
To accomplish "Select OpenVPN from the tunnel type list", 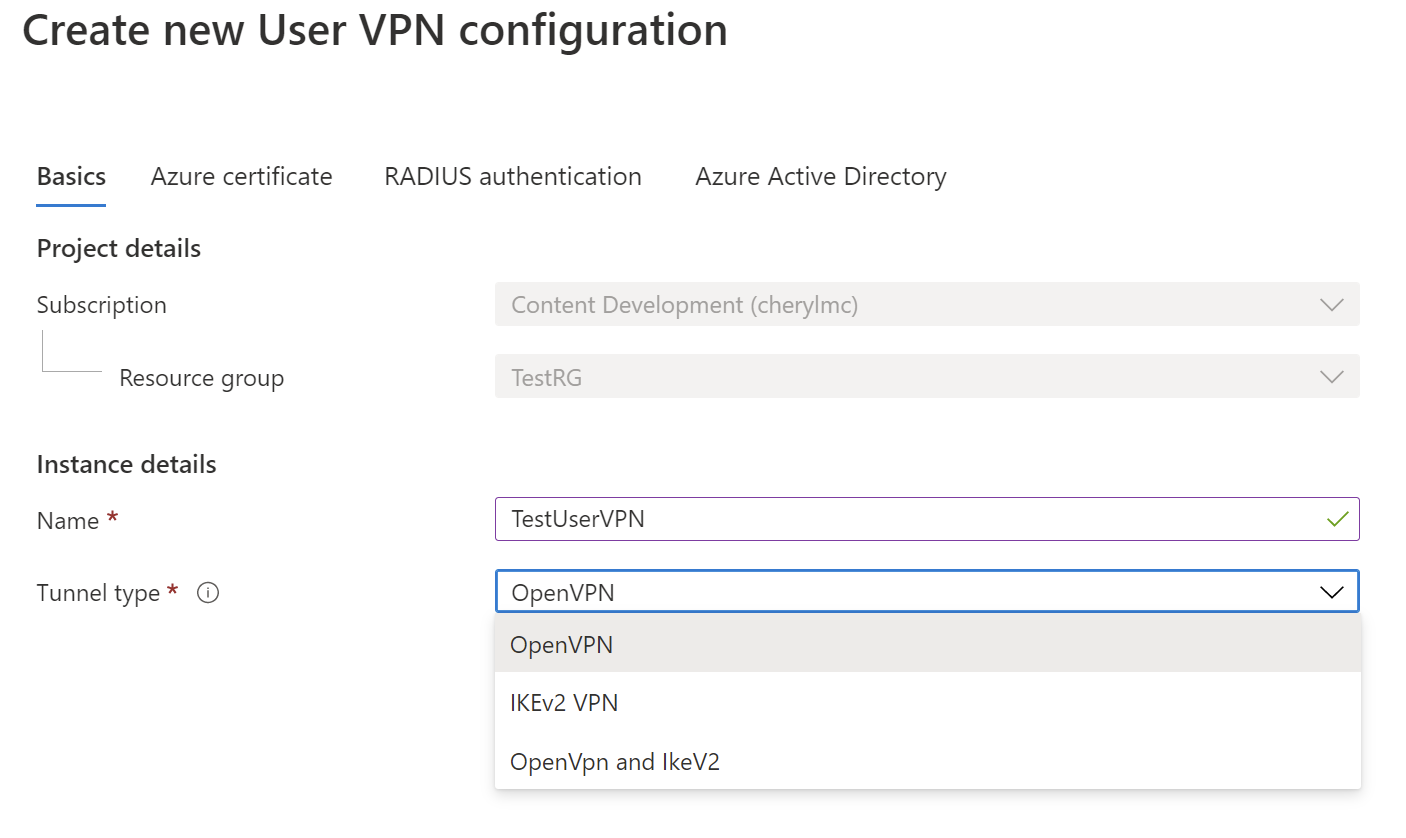I will click(561, 645).
